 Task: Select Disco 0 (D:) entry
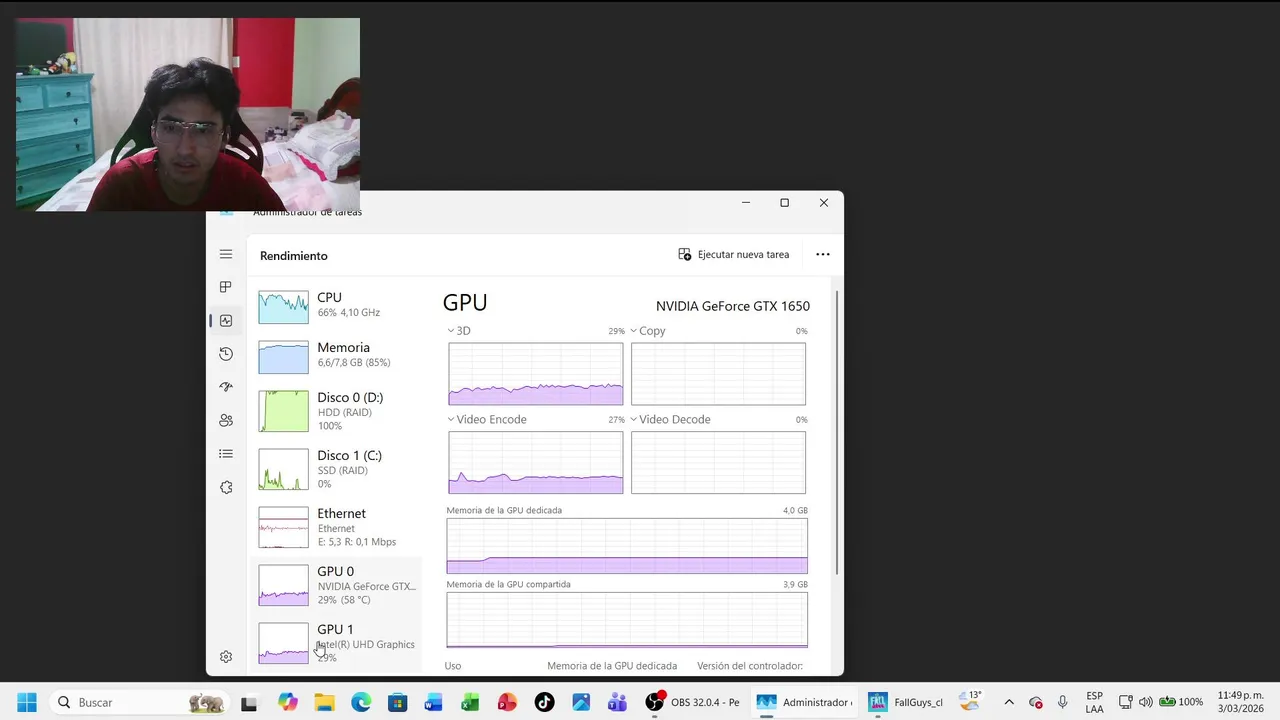[338, 411]
